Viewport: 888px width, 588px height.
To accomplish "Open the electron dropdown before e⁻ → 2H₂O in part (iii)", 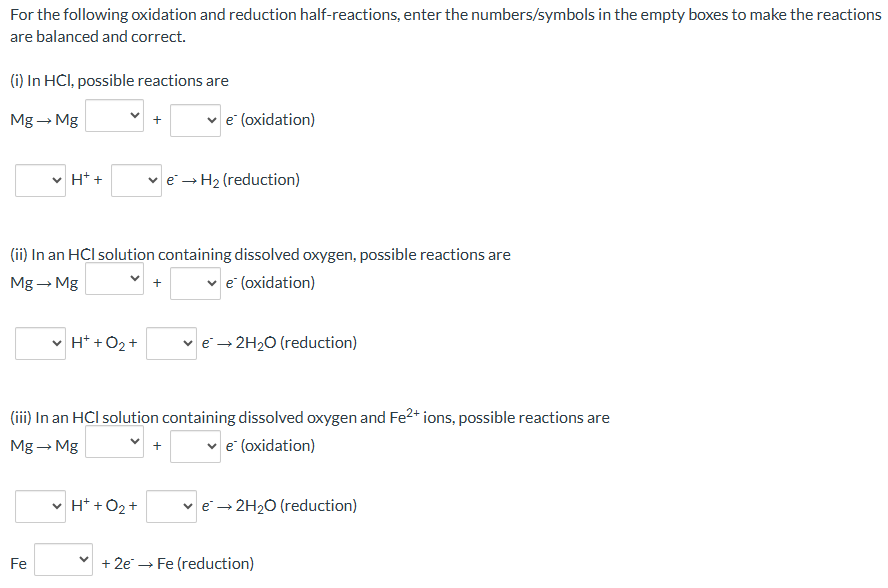I will (x=171, y=505).
